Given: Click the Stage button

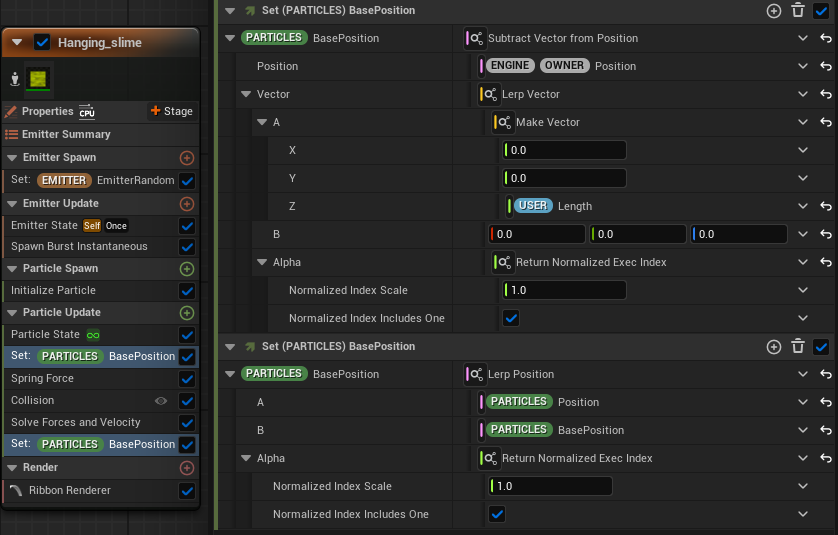Looking at the screenshot, I should (x=171, y=111).
